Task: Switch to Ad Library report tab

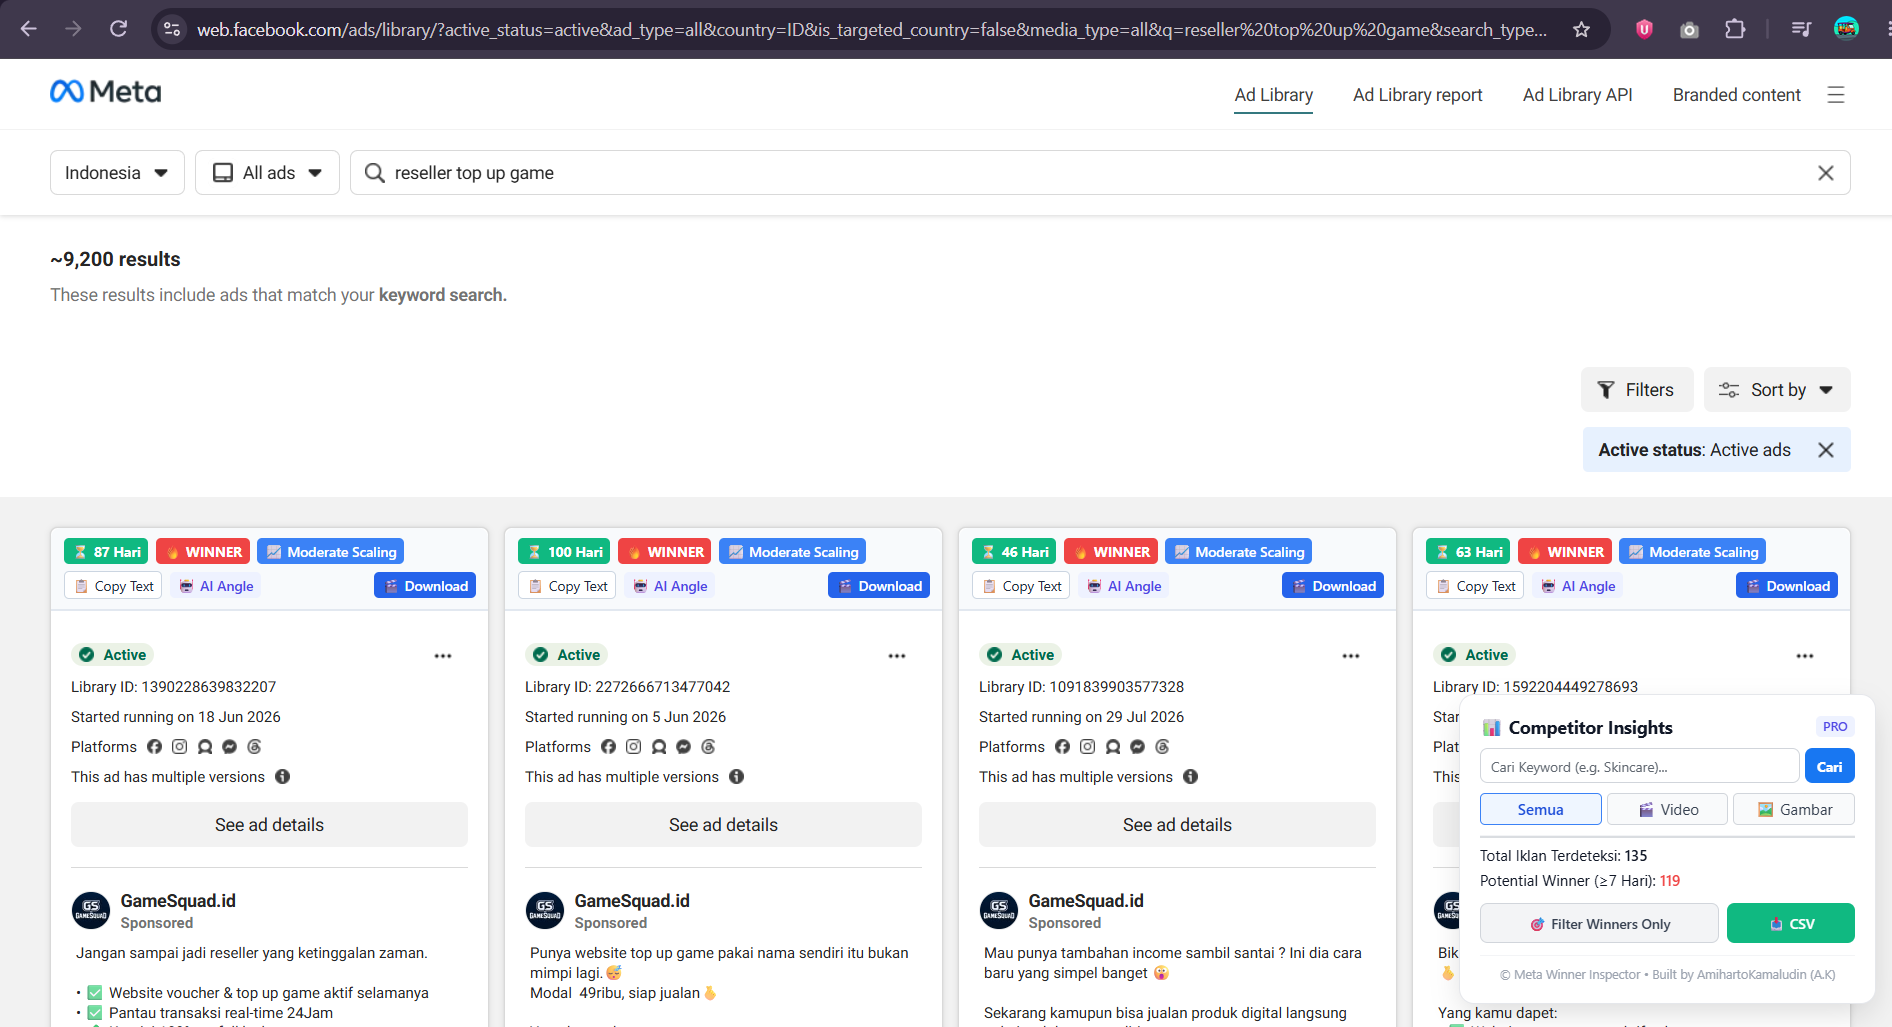Action: coord(1417,95)
